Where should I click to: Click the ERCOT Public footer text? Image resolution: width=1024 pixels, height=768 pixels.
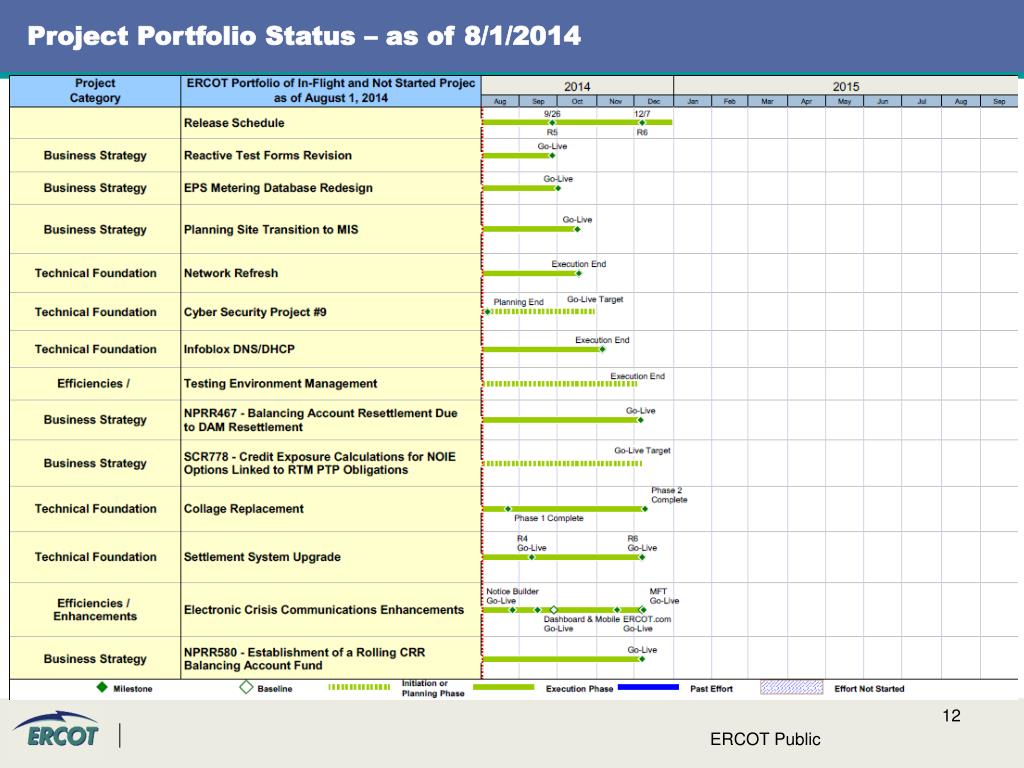[765, 739]
